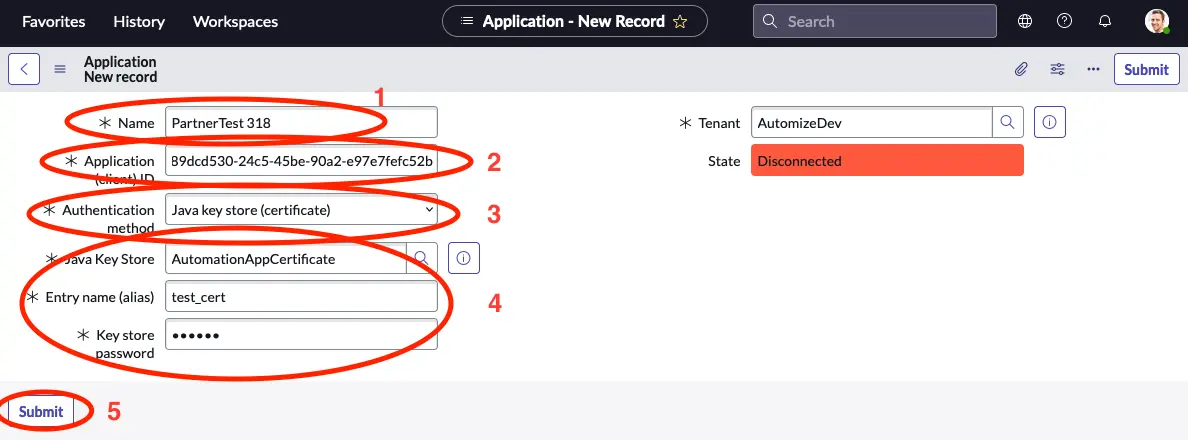Open the Authentication method dropdown
Viewport: 1188px width, 440px height.
coord(302,210)
